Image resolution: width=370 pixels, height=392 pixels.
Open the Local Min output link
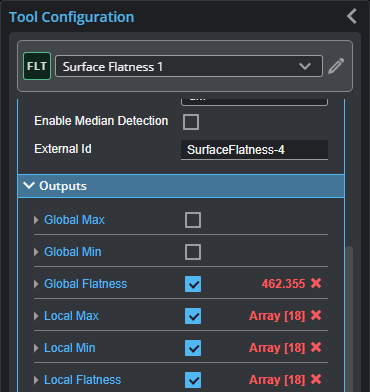[x=70, y=348]
